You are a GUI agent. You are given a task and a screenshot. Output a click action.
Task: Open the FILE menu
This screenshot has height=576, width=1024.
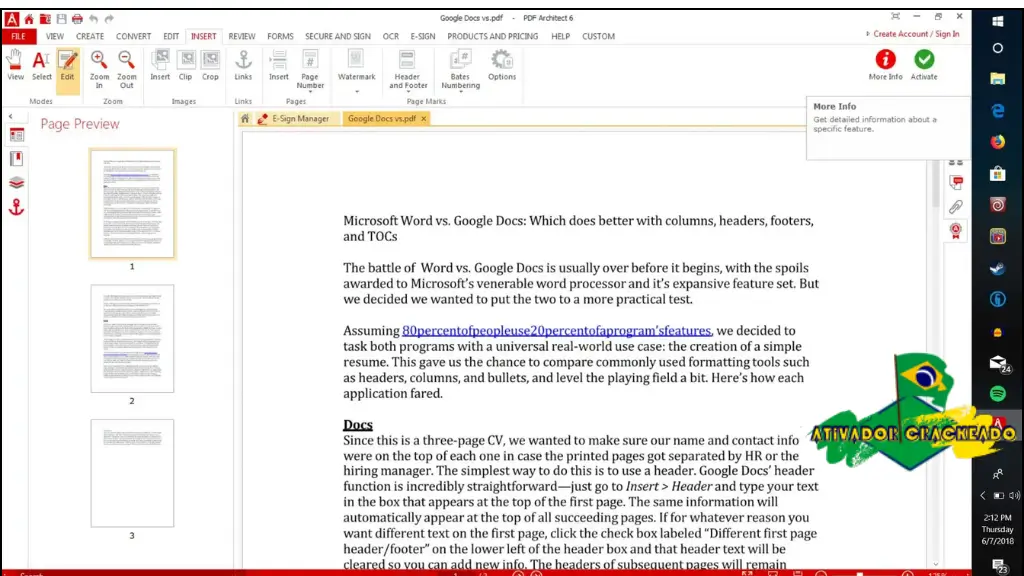click(x=18, y=37)
